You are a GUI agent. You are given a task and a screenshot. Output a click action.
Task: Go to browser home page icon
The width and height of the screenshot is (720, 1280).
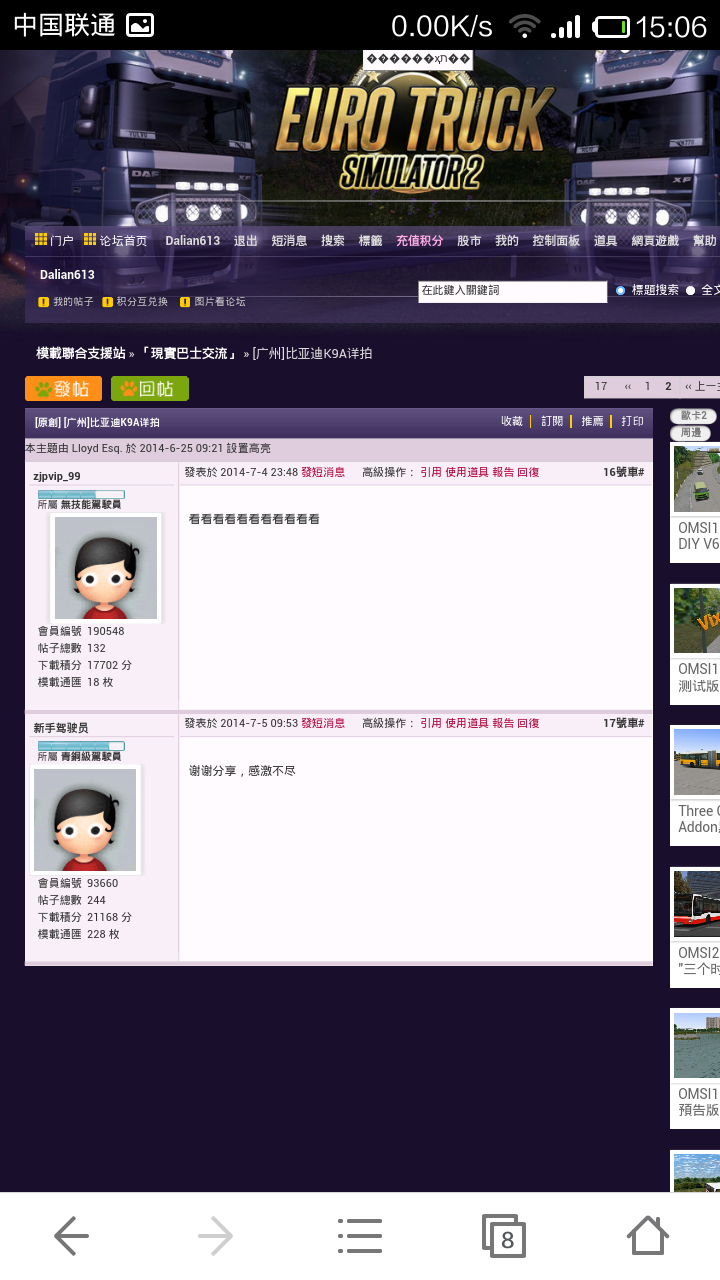pos(647,1235)
